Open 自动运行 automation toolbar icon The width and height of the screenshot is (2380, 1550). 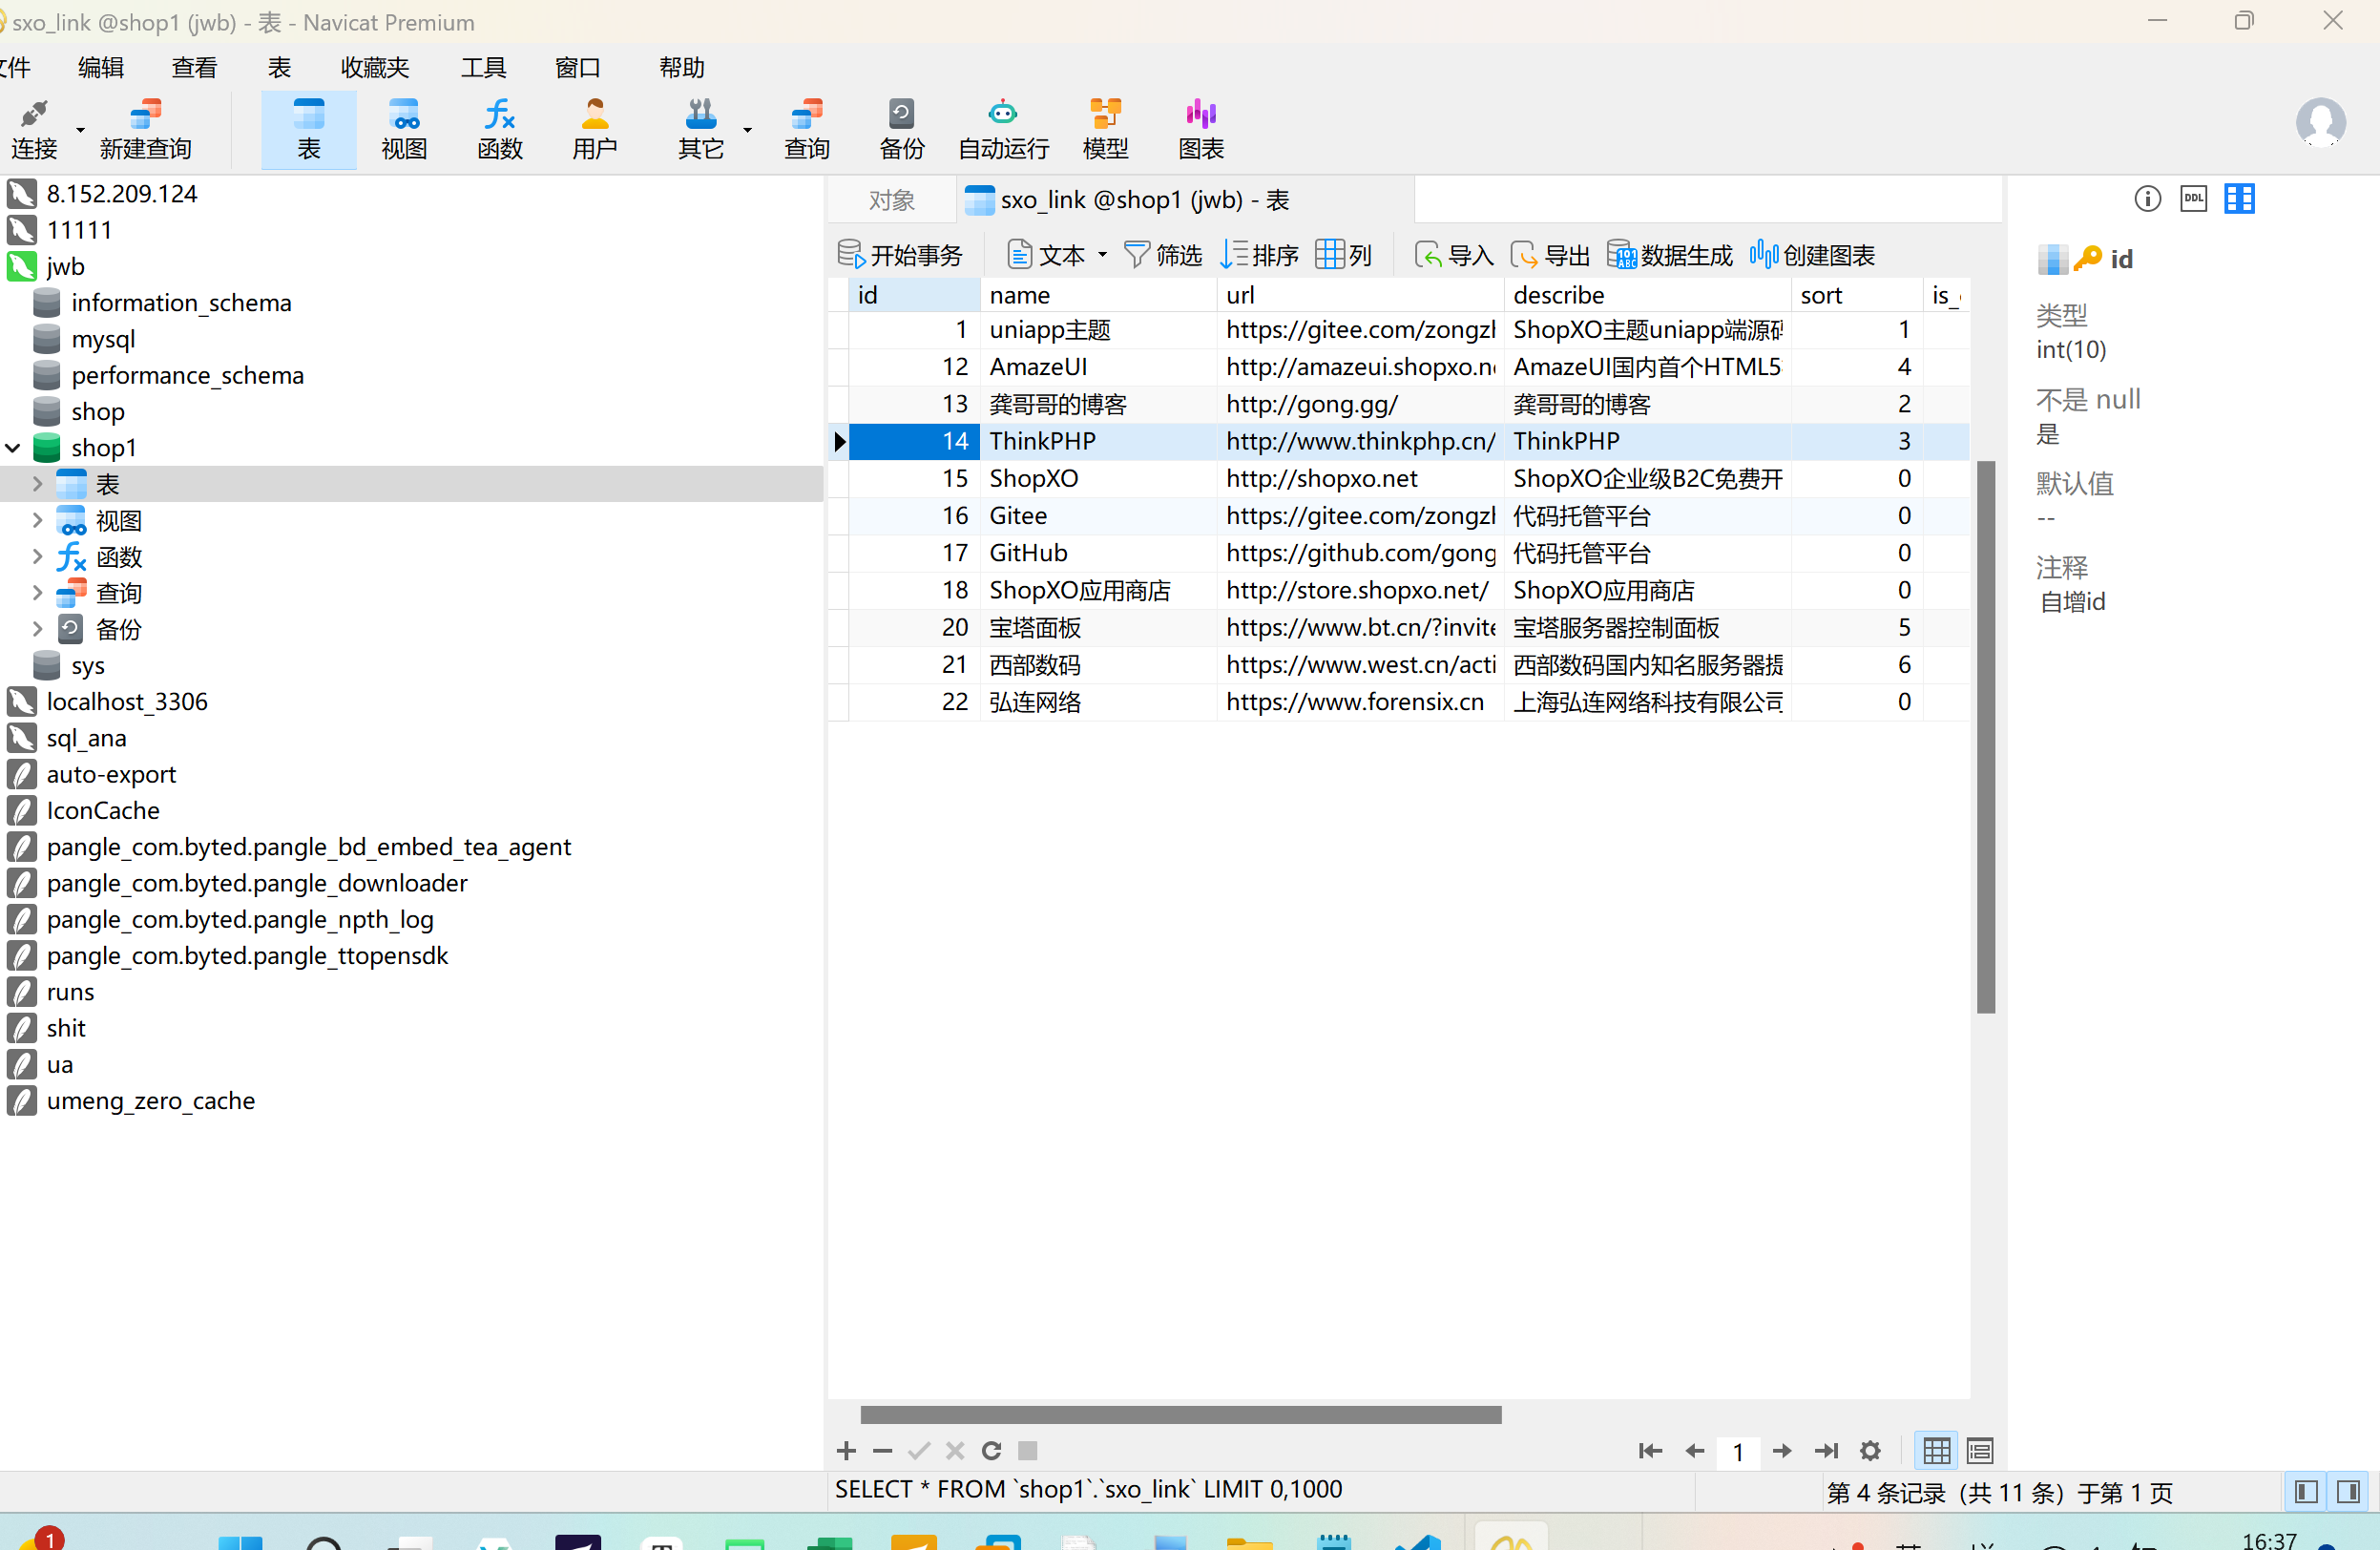coord(1003,129)
